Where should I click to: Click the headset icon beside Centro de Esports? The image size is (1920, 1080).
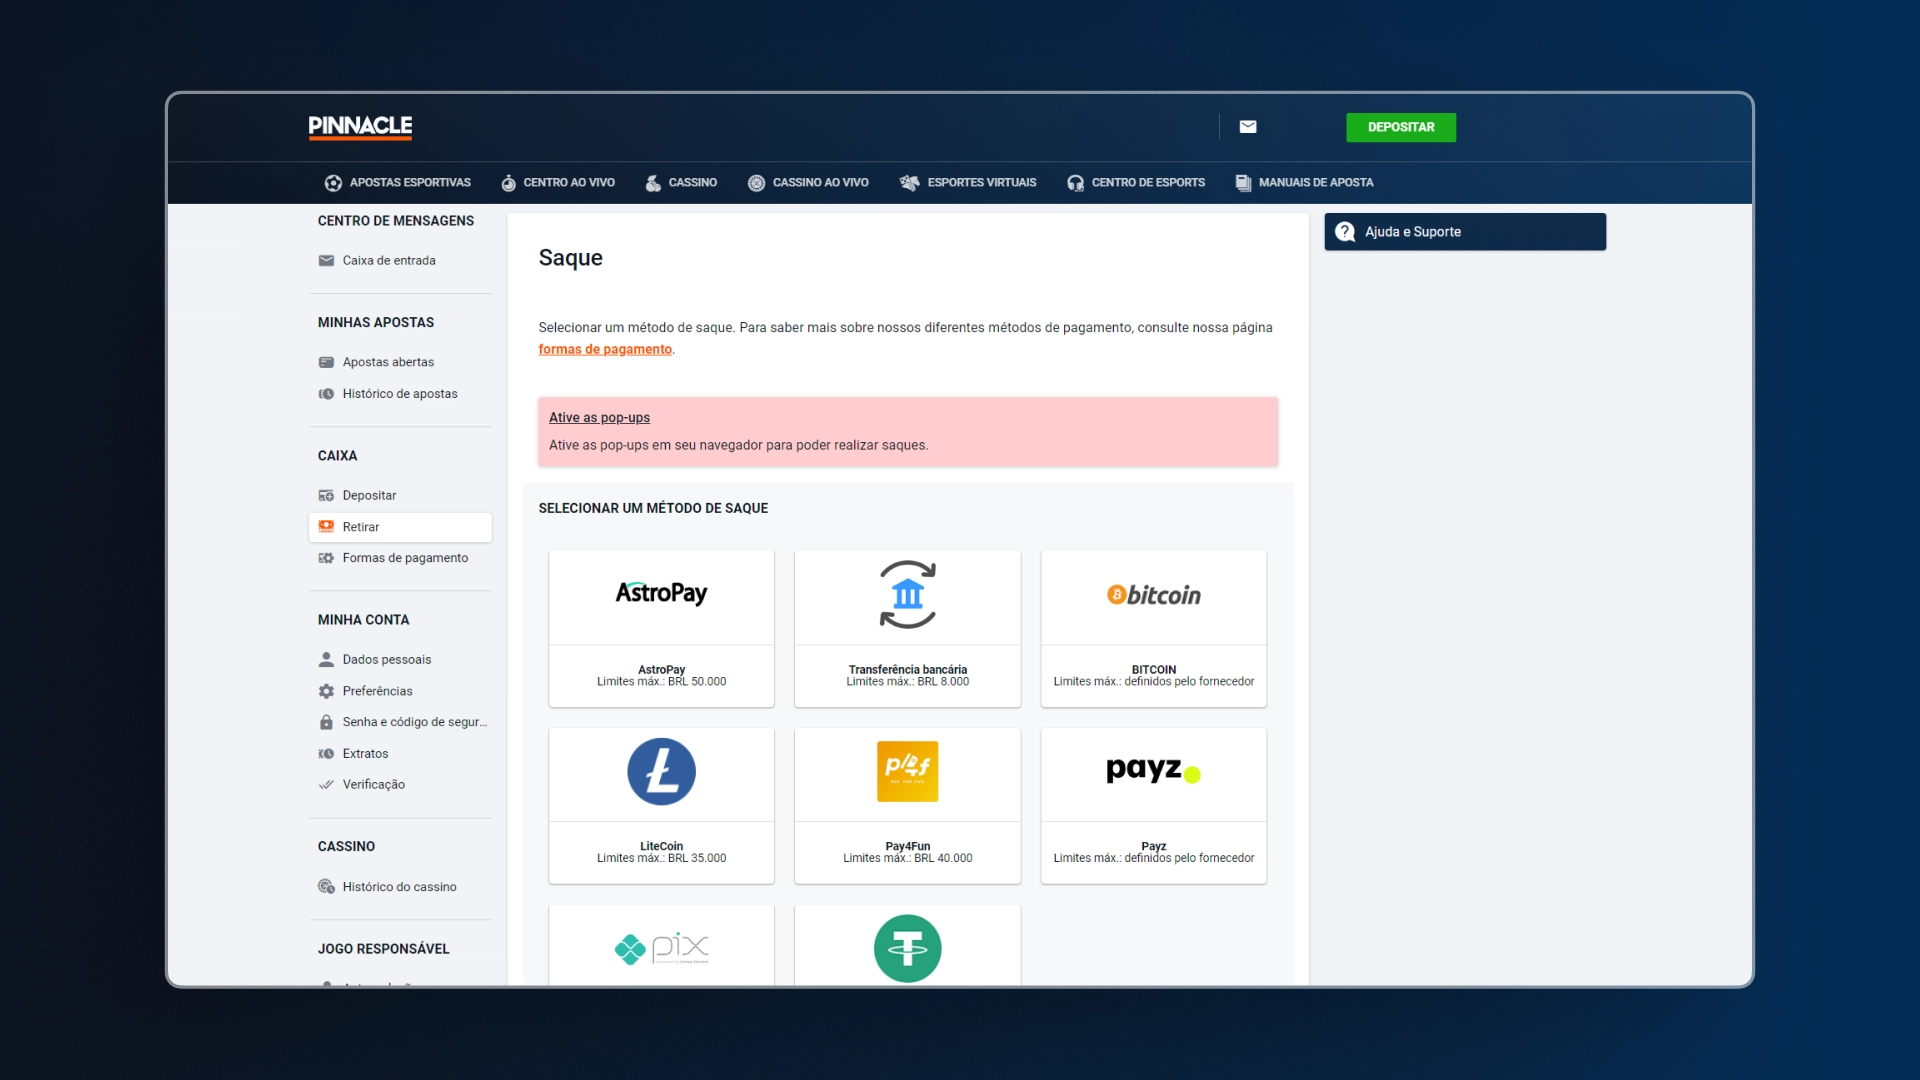[x=1075, y=183]
